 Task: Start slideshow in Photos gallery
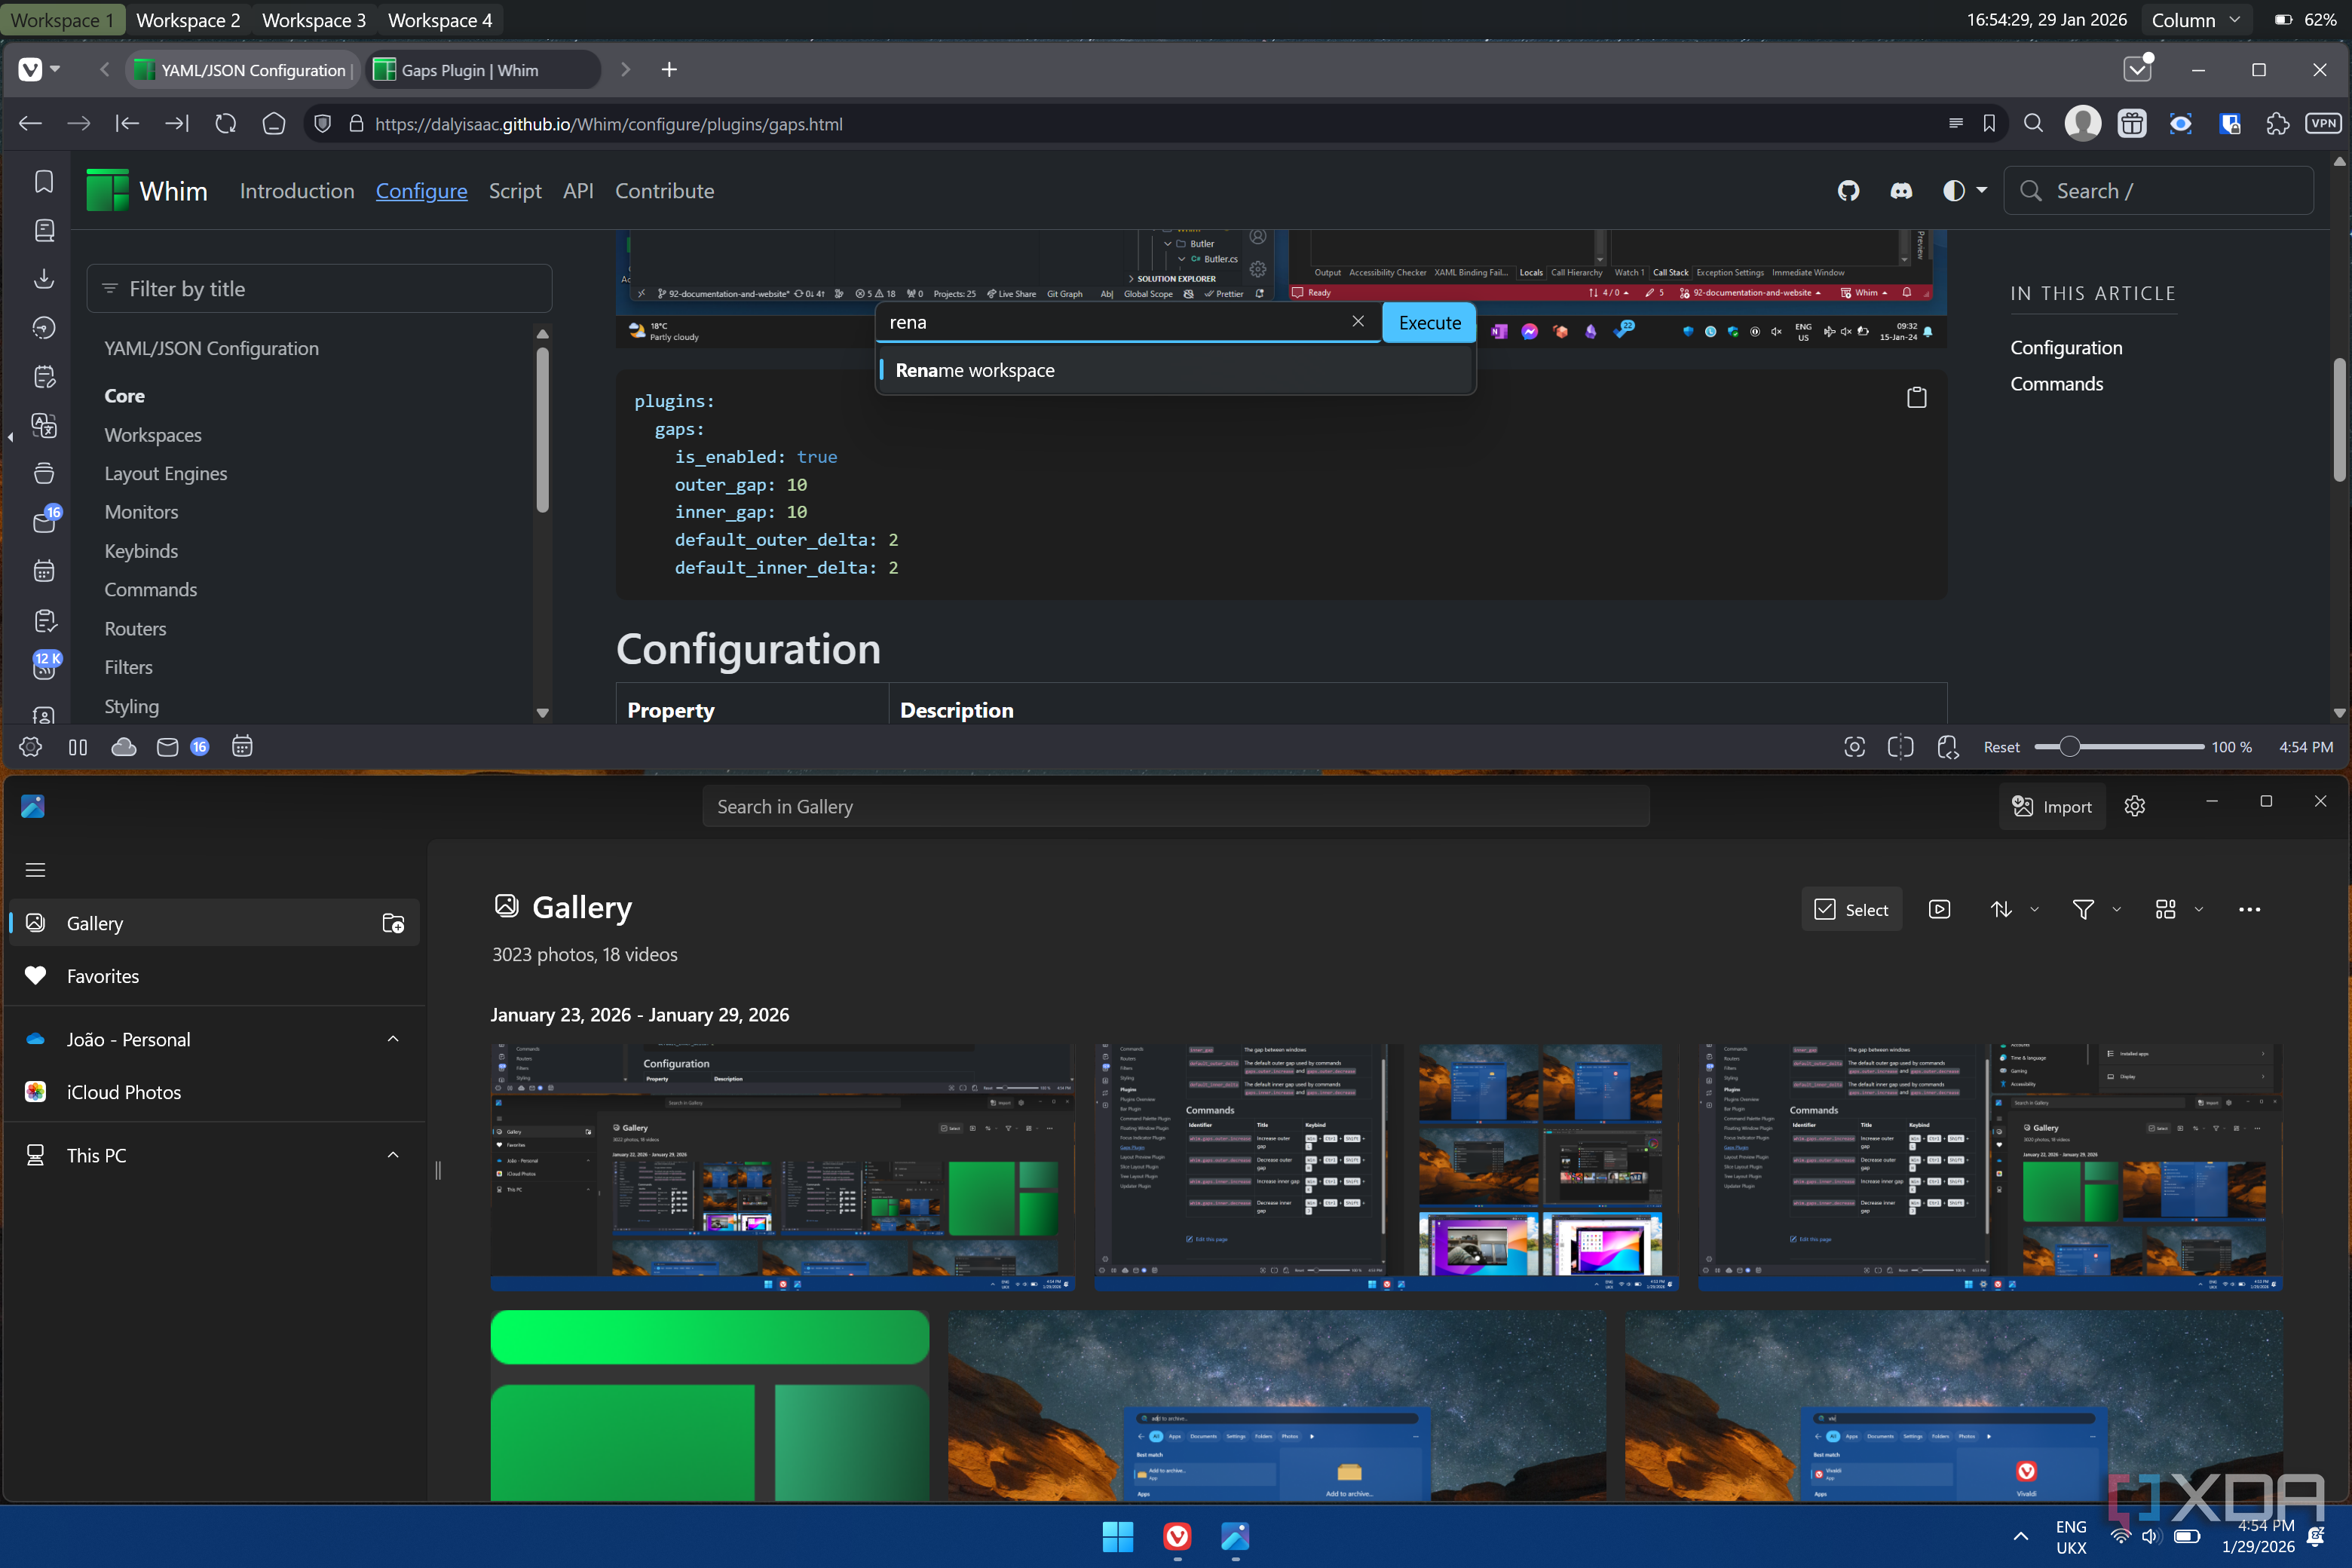[x=1939, y=909]
